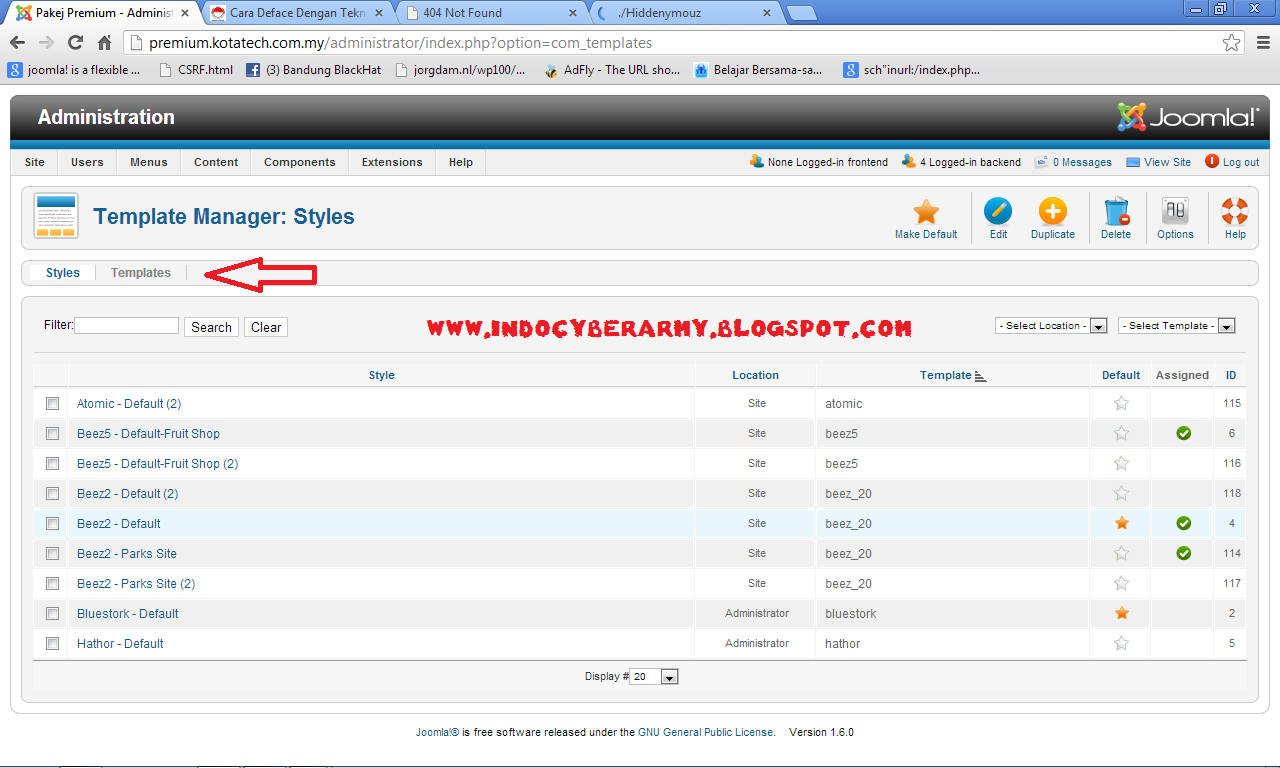Screen dimensions: 1280x768
Task: Click the orange default star for Beez2 - Default
Action: [x=1121, y=523]
